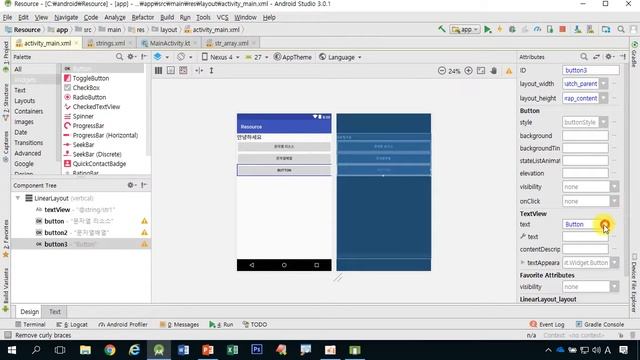Image resolution: width=640 pixels, height=360 pixels.
Task: Run the app with green play button
Action: (x=487, y=29)
